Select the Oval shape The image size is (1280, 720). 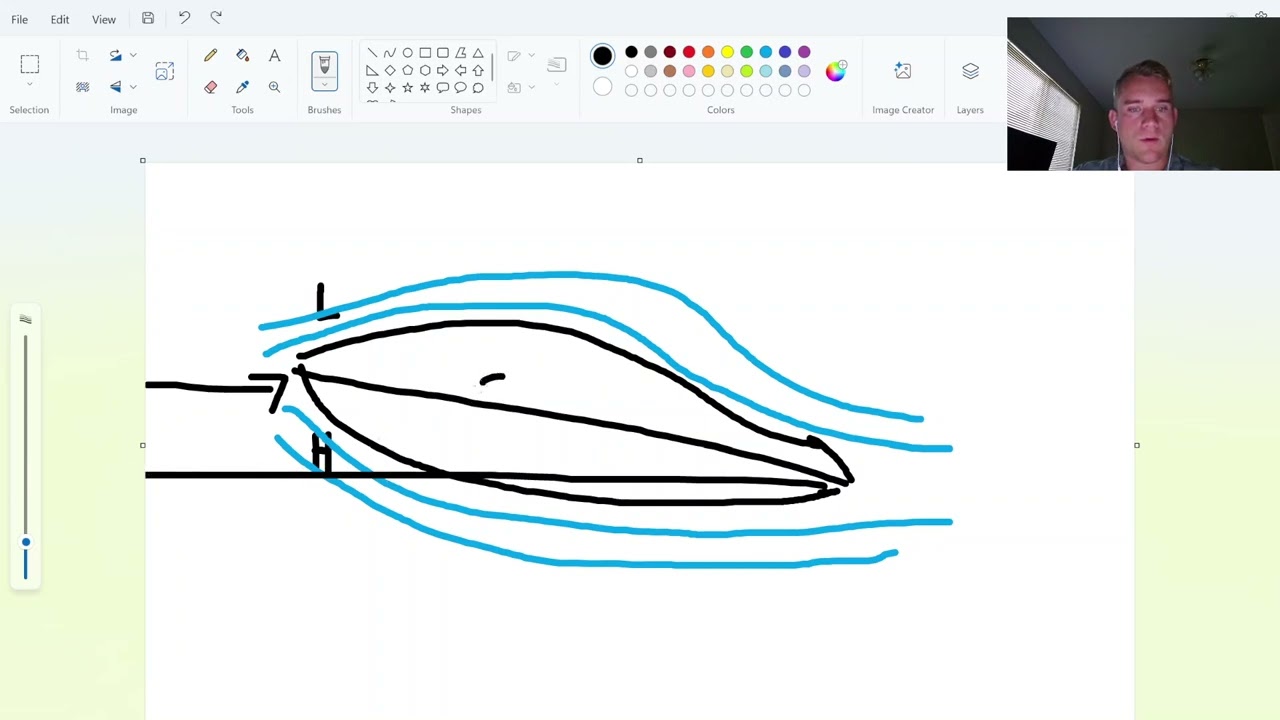tap(407, 53)
